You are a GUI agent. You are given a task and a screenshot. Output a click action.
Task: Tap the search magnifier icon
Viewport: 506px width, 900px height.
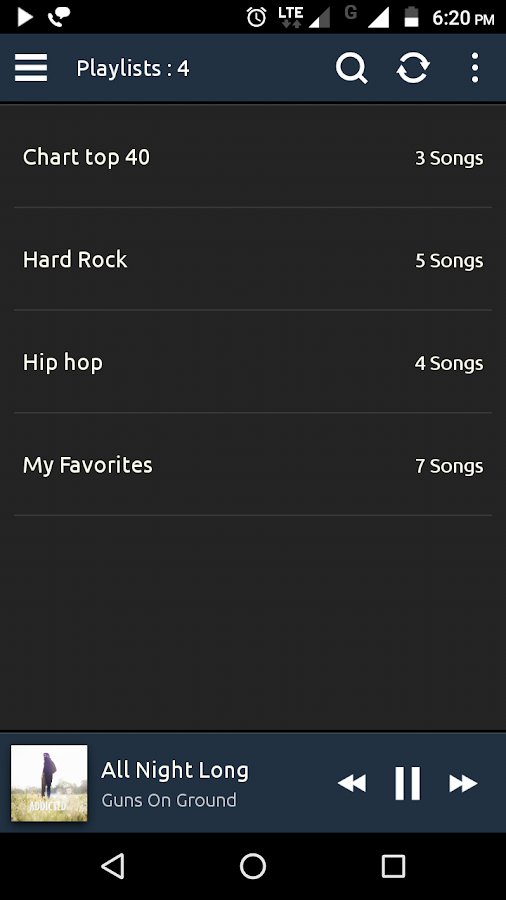point(351,68)
